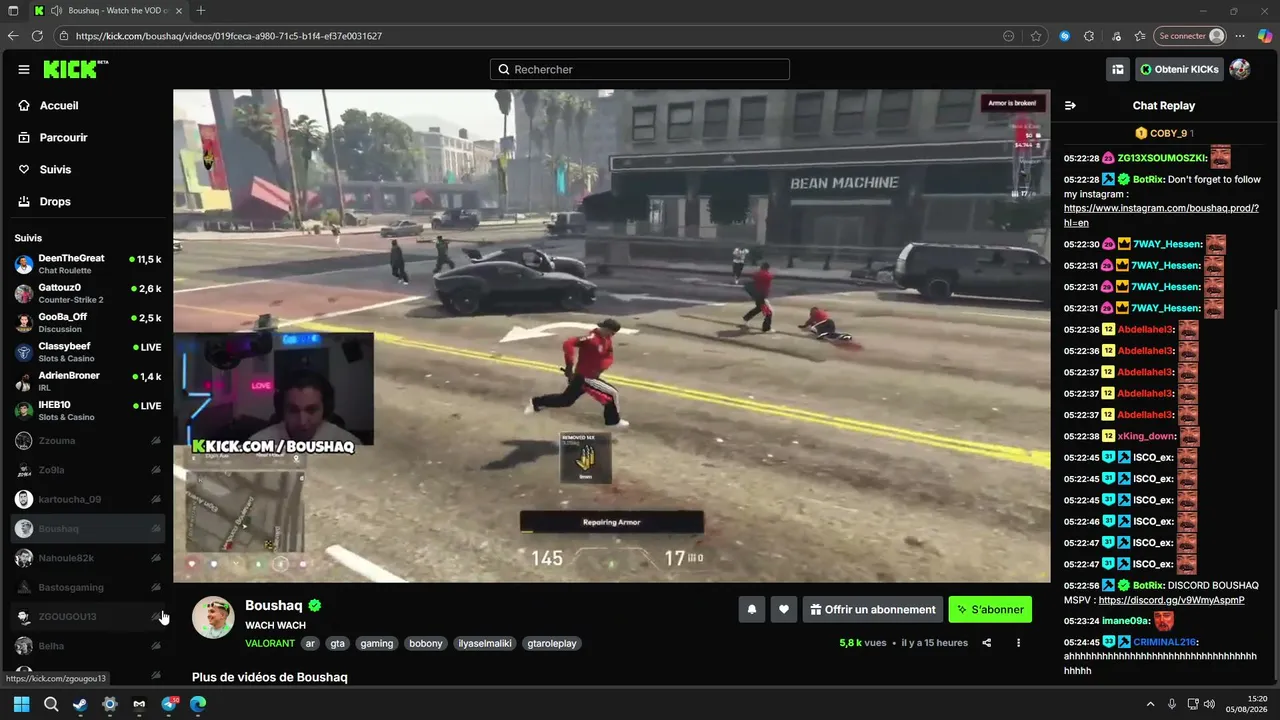Image resolution: width=1280 pixels, height=720 pixels.
Task: Click the video player to pause playback
Action: [611, 336]
